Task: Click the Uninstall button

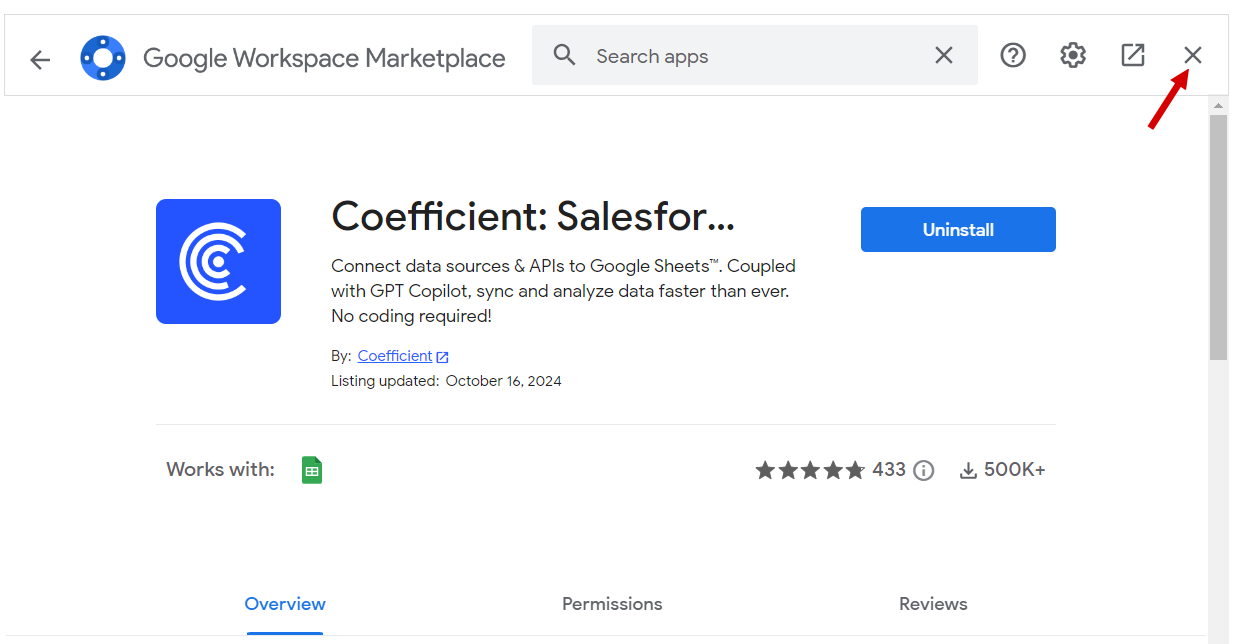Action: pyautogui.click(x=958, y=230)
